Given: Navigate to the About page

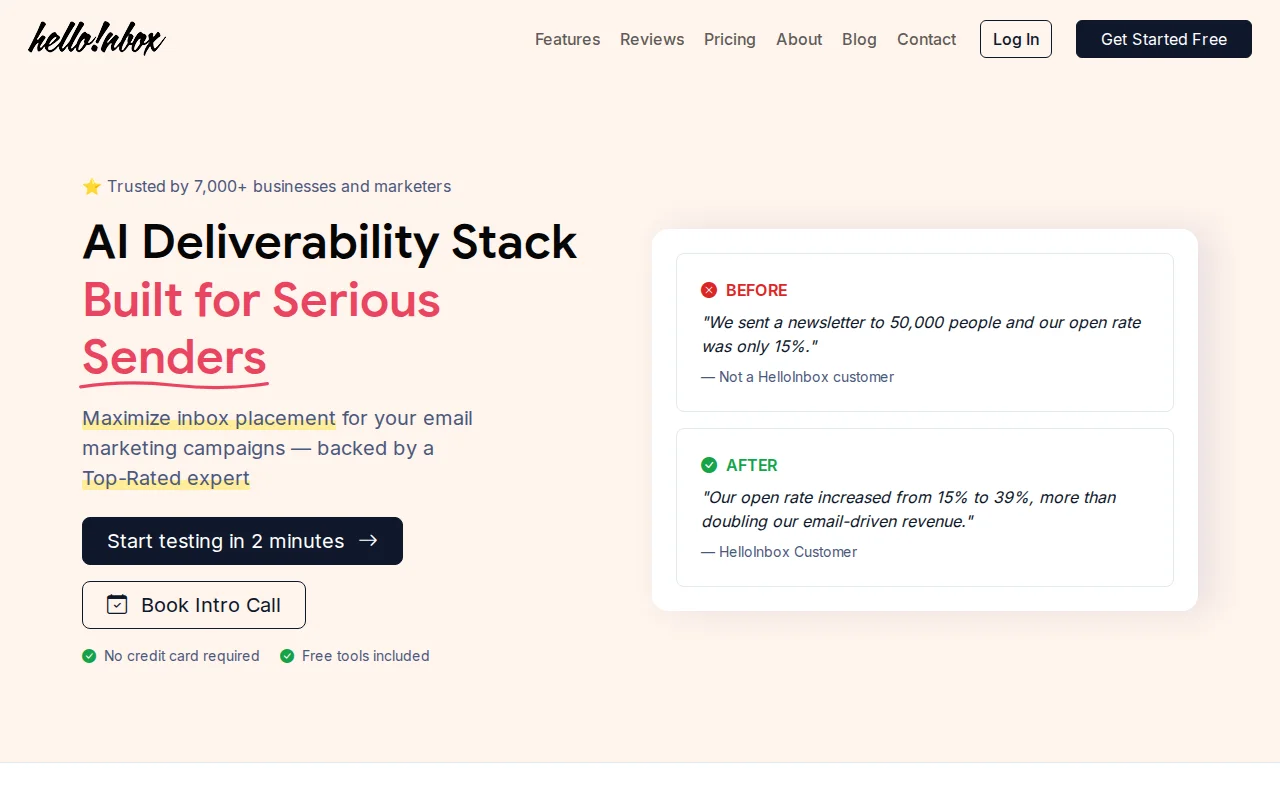Looking at the screenshot, I should [x=799, y=39].
